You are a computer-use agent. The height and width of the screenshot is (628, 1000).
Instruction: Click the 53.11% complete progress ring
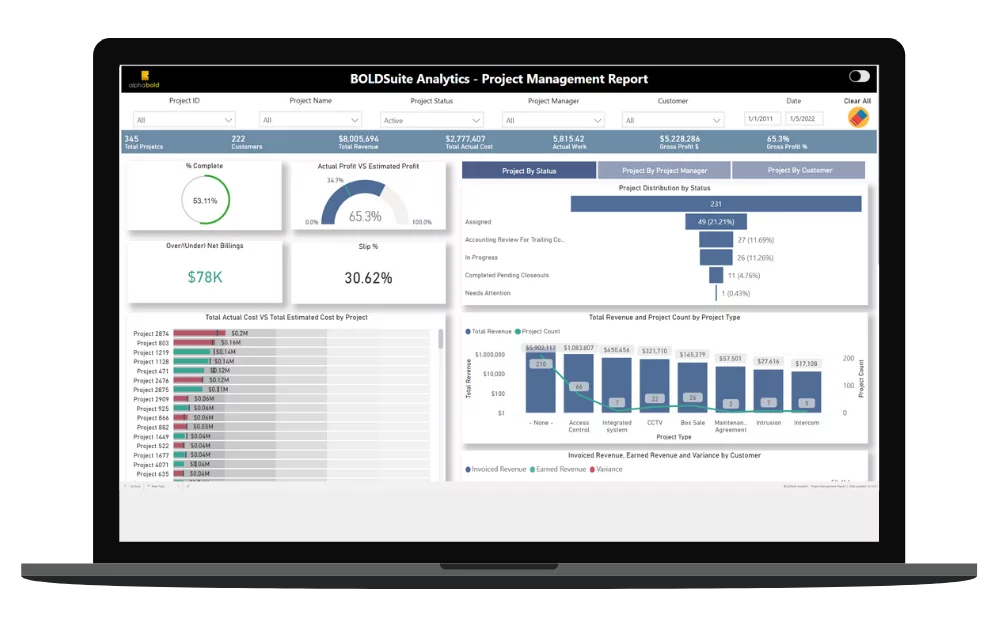(205, 200)
